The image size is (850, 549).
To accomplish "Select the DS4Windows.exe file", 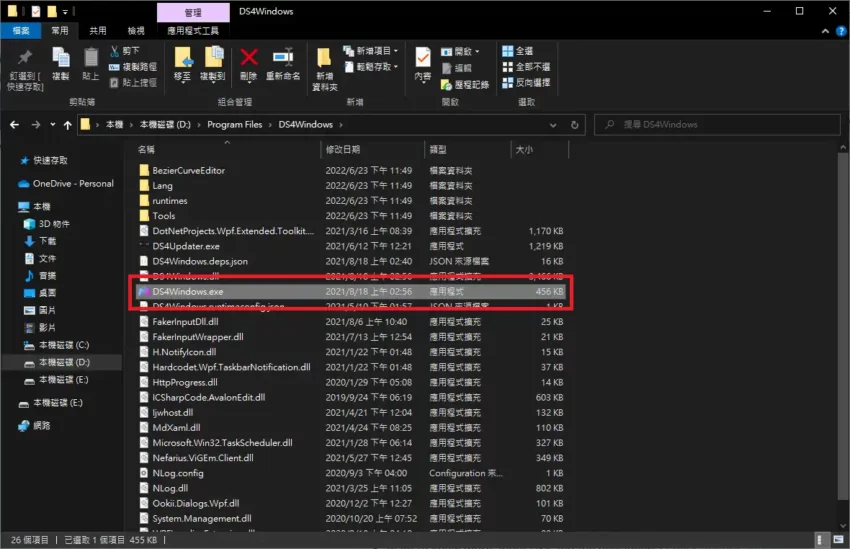I will [351, 292].
